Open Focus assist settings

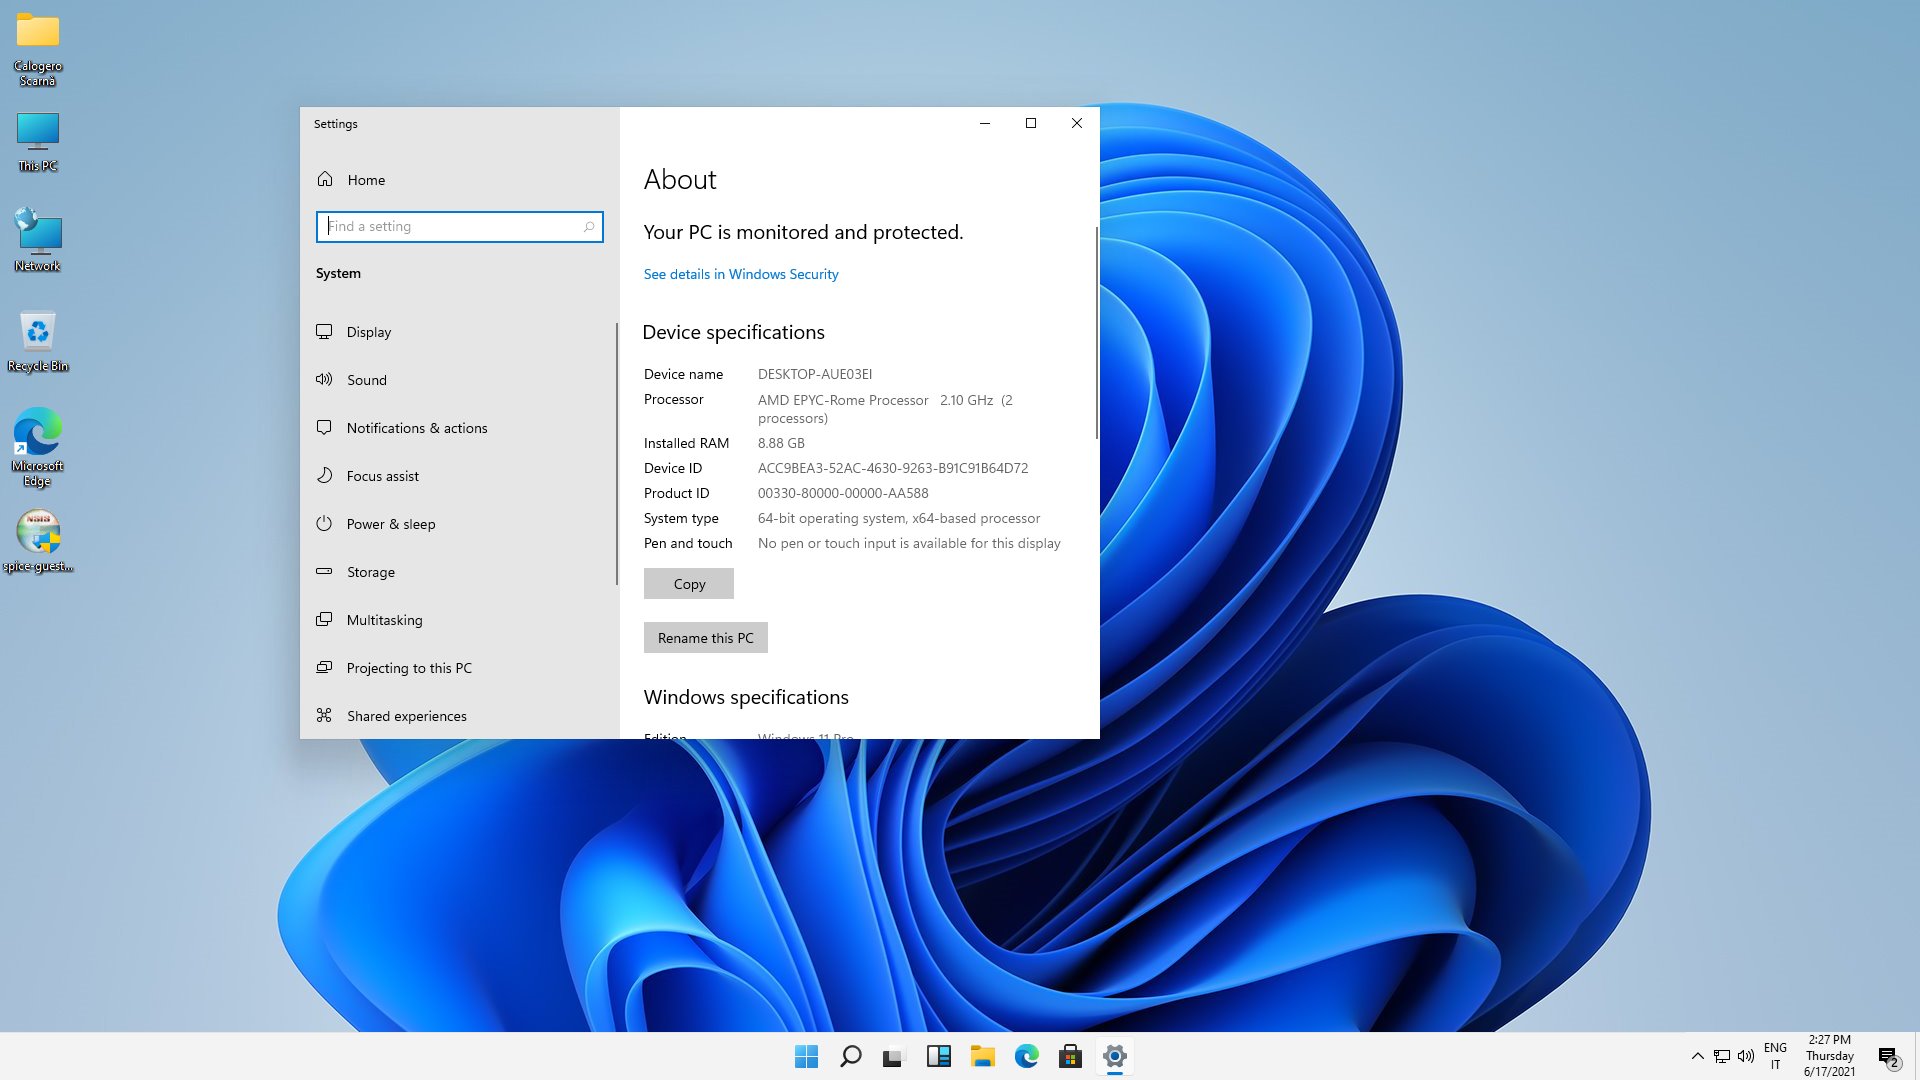point(382,476)
